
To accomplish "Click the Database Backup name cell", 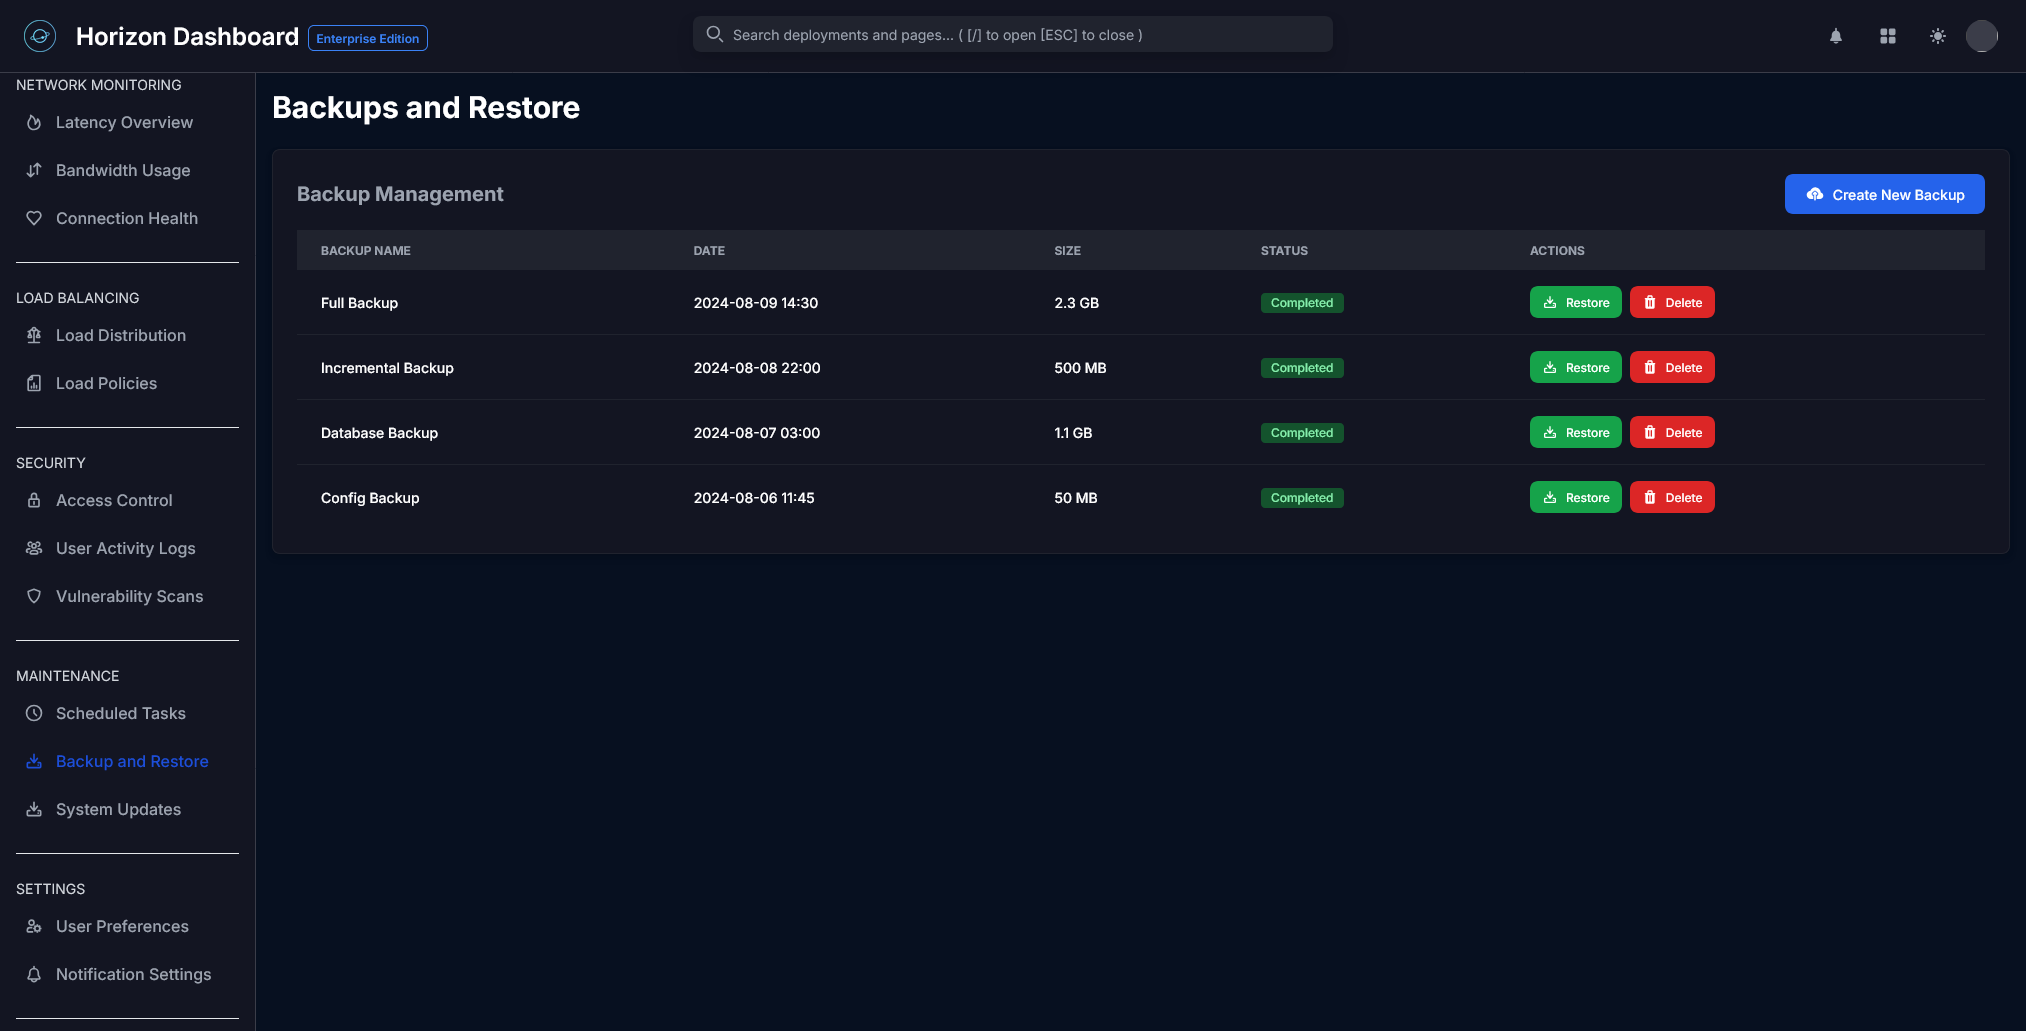I will 379,432.
